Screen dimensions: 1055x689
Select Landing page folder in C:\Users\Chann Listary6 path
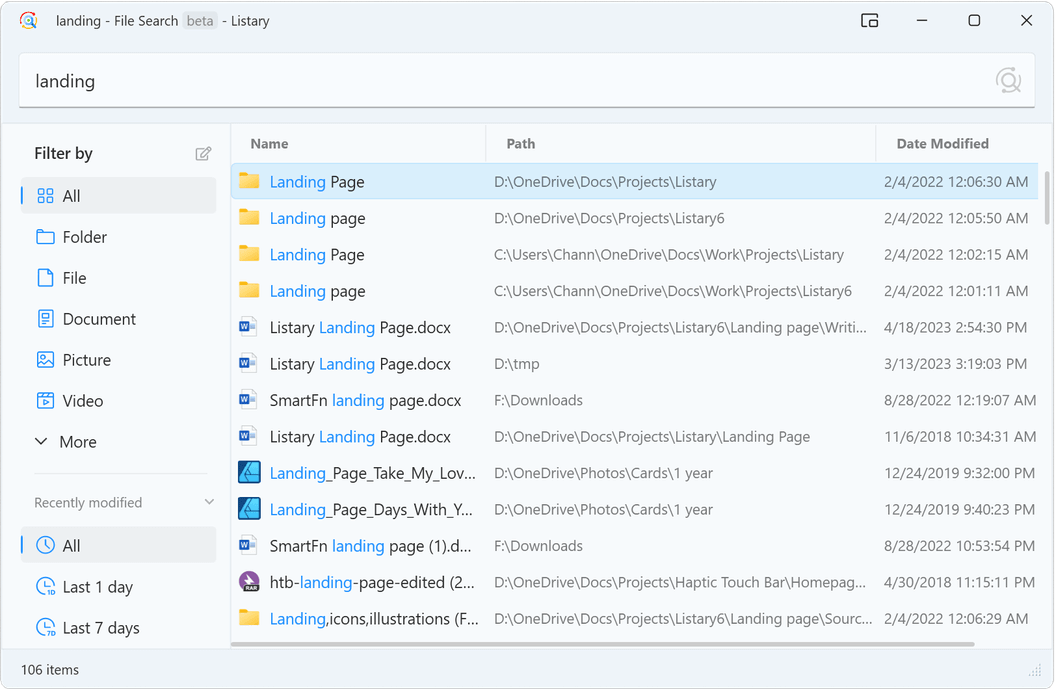tap(634, 291)
